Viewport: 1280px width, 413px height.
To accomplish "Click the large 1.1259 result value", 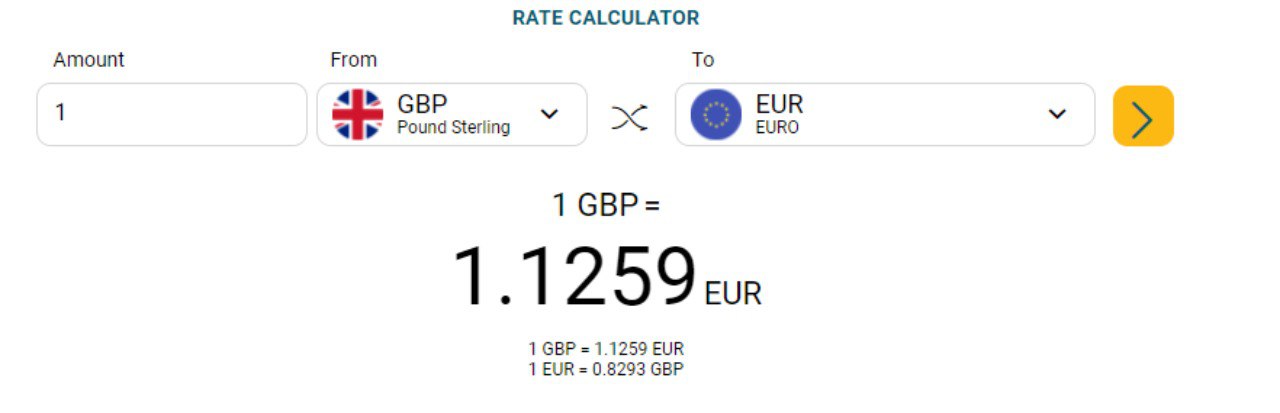I will click(x=574, y=277).
